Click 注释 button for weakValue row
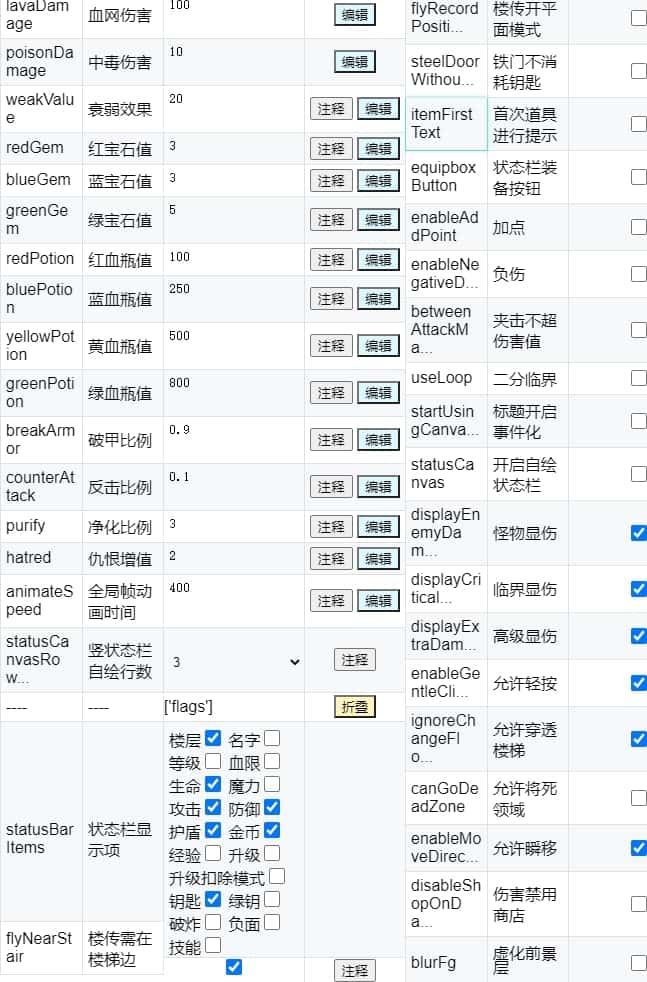 pyautogui.click(x=331, y=109)
